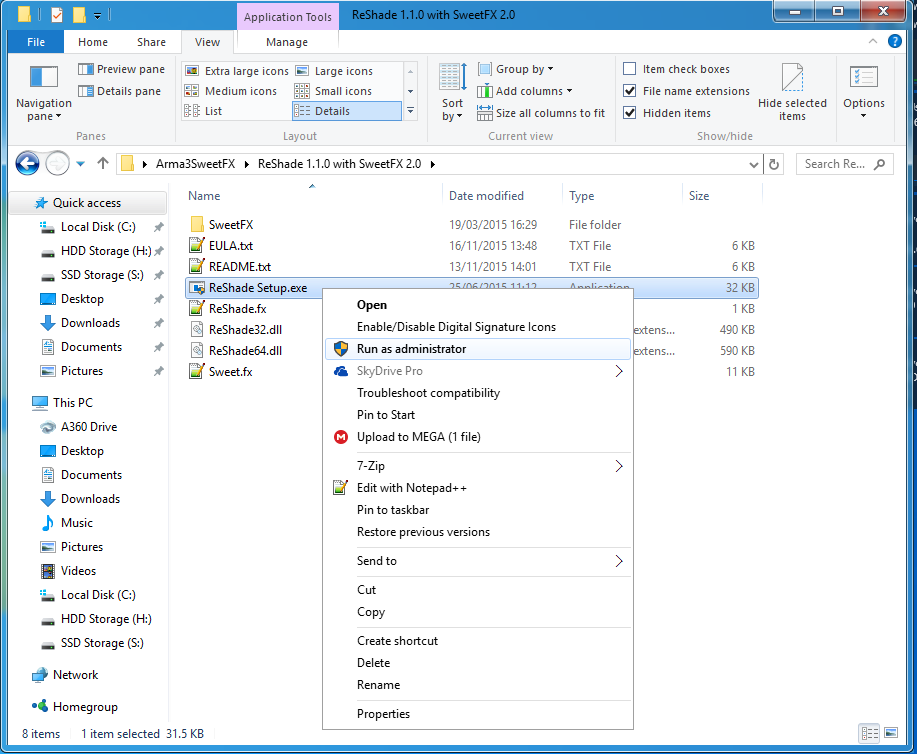Sort by Date modified column header
917x754 pixels.
coord(486,196)
